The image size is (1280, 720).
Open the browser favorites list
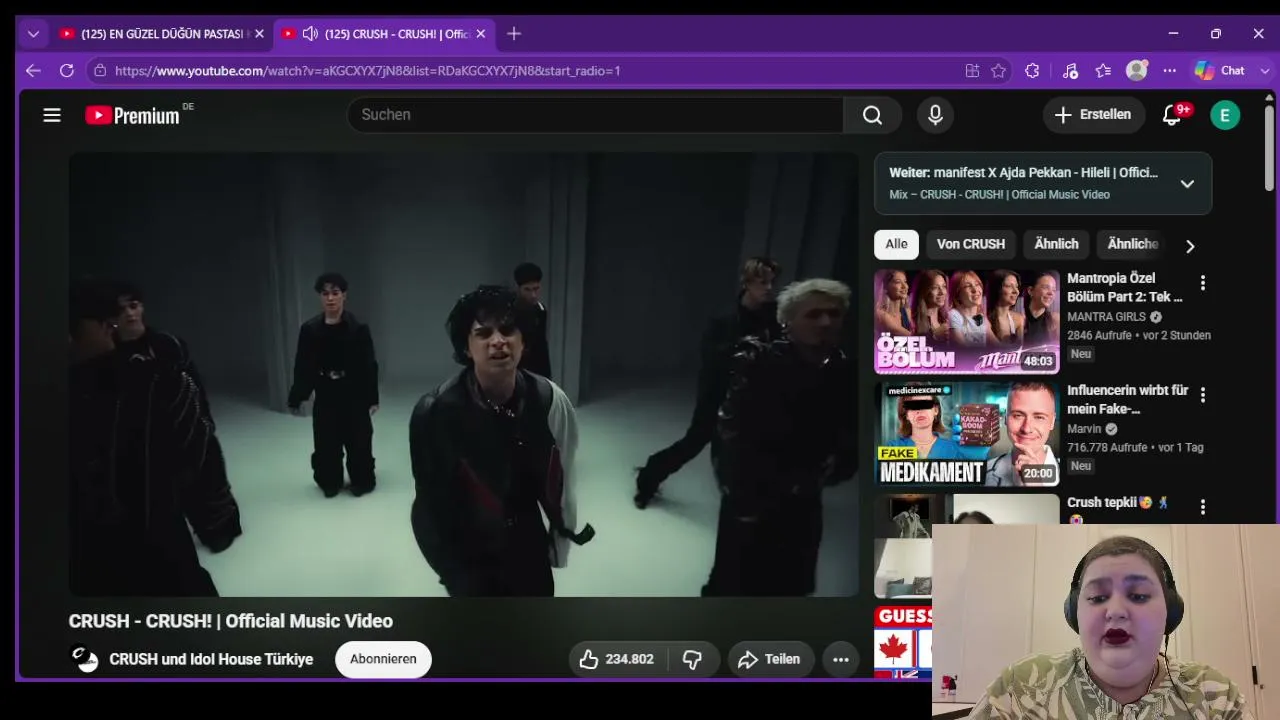[x=1103, y=71]
